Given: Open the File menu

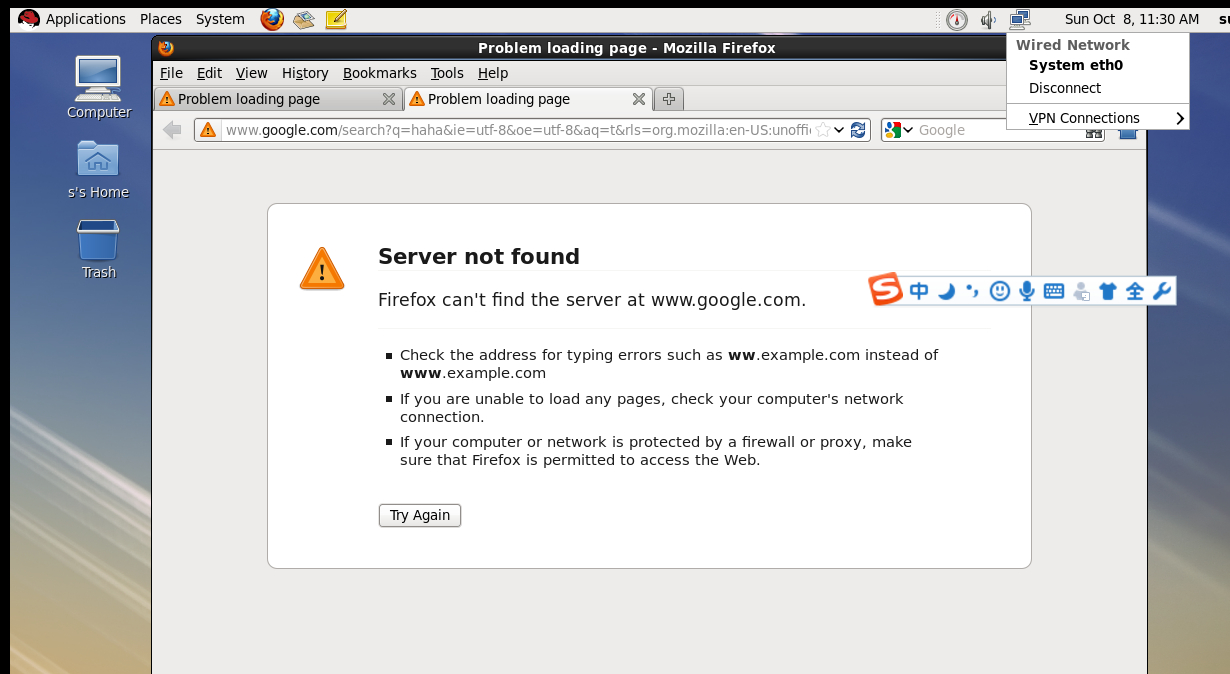Looking at the screenshot, I should 171,73.
